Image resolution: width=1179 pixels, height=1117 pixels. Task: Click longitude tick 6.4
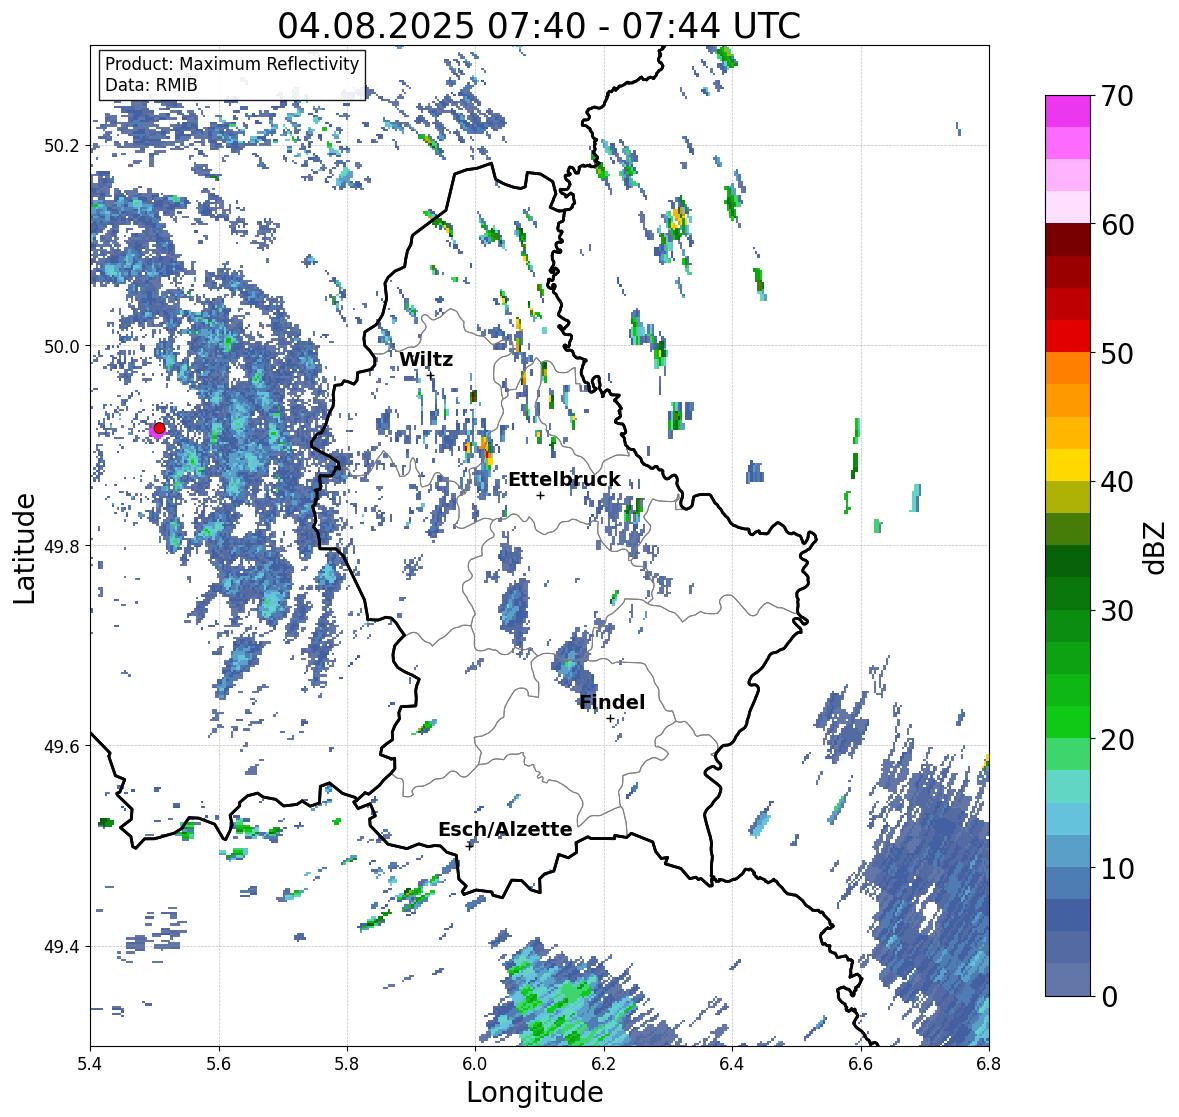pos(732,1064)
